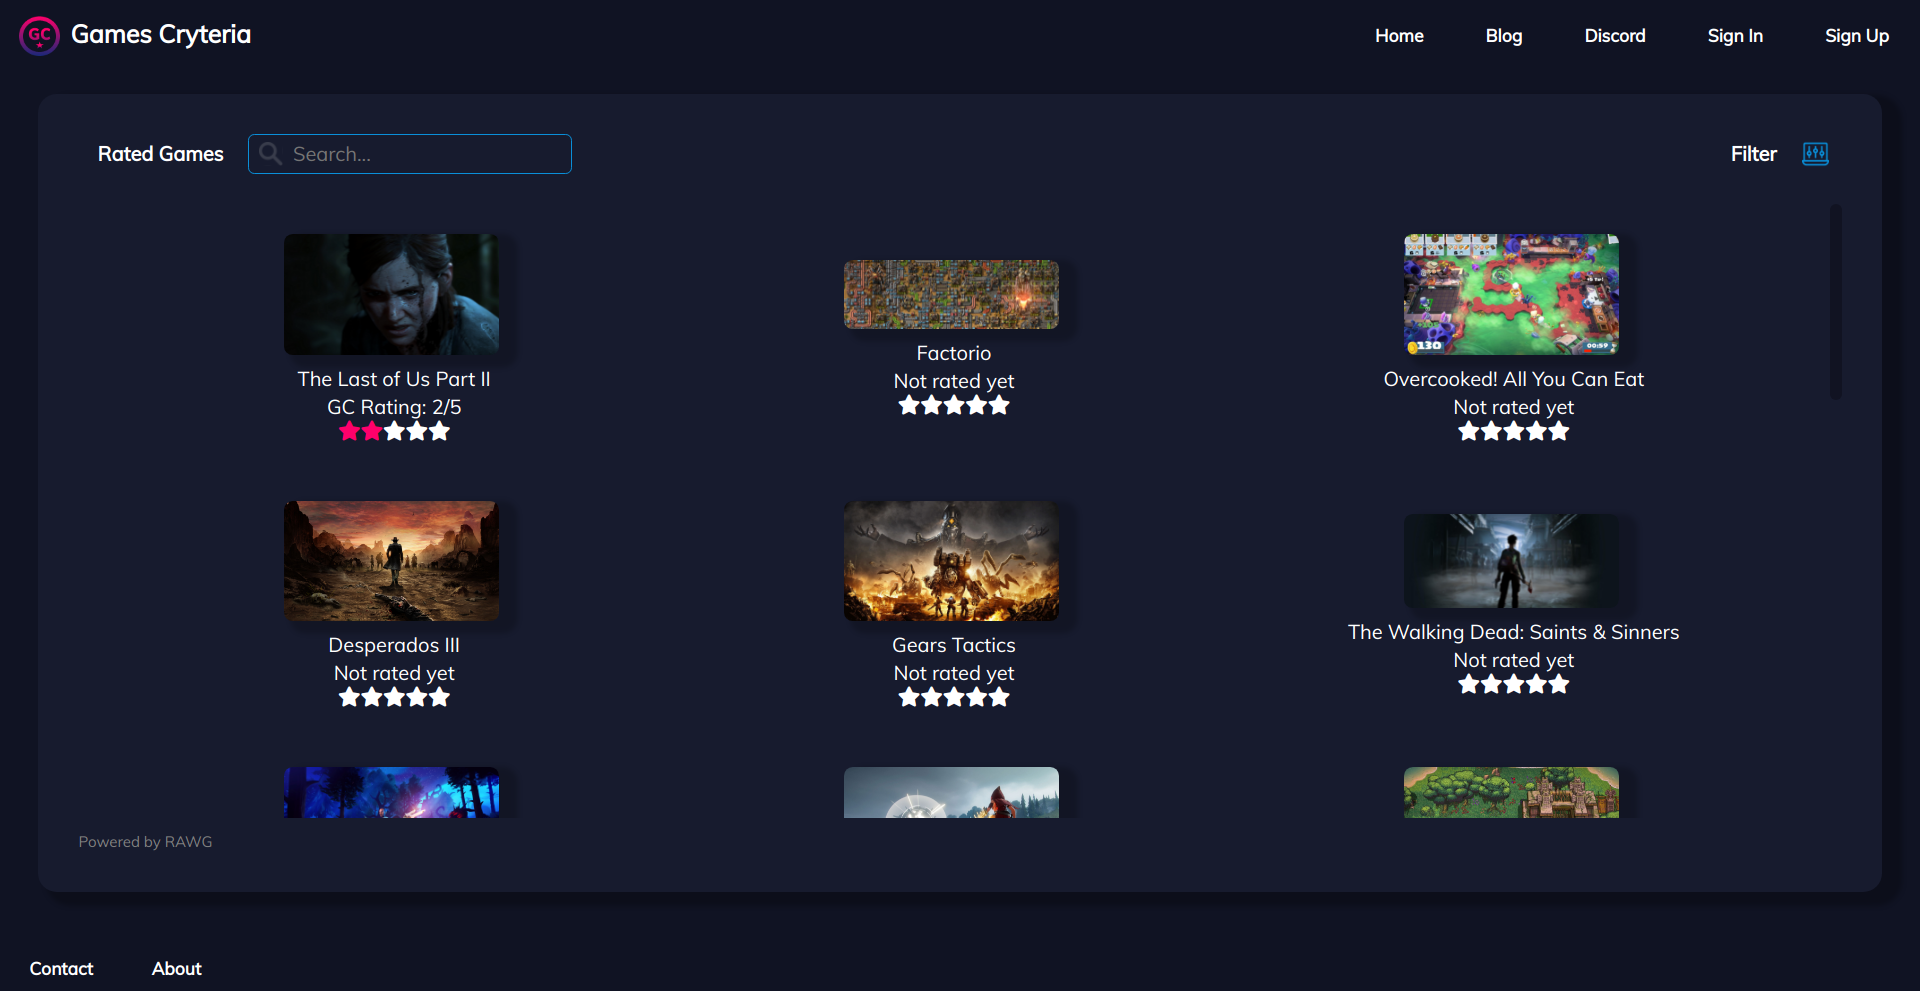Rate Overcooked! All You Can Eat four stars
This screenshot has height=991, width=1920.
click(x=1536, y=432)
